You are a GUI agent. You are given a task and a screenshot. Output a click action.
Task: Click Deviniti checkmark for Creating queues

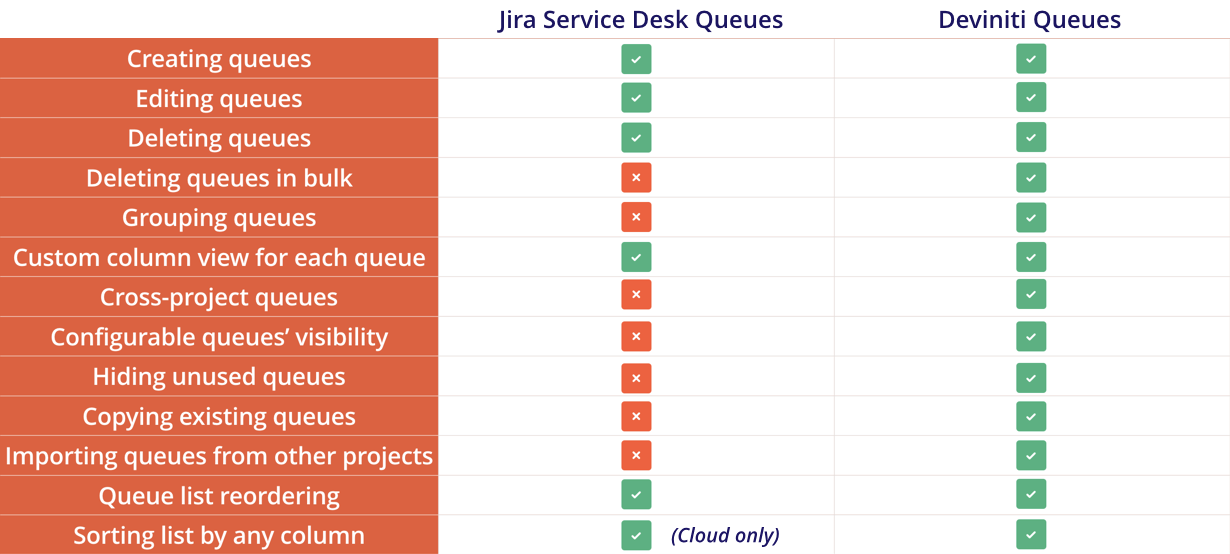[x=1031, y=59]
